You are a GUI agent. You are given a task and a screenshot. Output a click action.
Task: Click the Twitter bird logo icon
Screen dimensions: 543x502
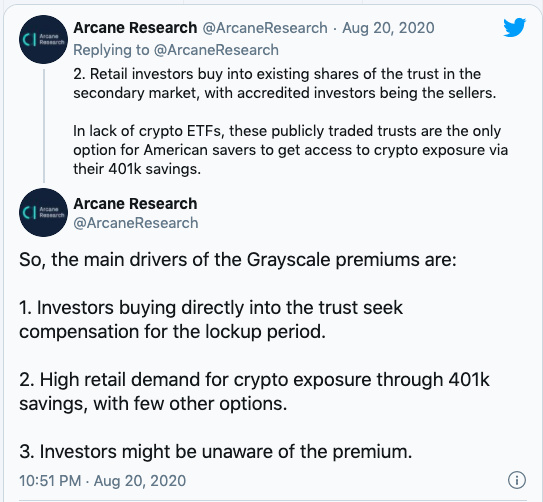pyautogui.click(x=515, y=27)
